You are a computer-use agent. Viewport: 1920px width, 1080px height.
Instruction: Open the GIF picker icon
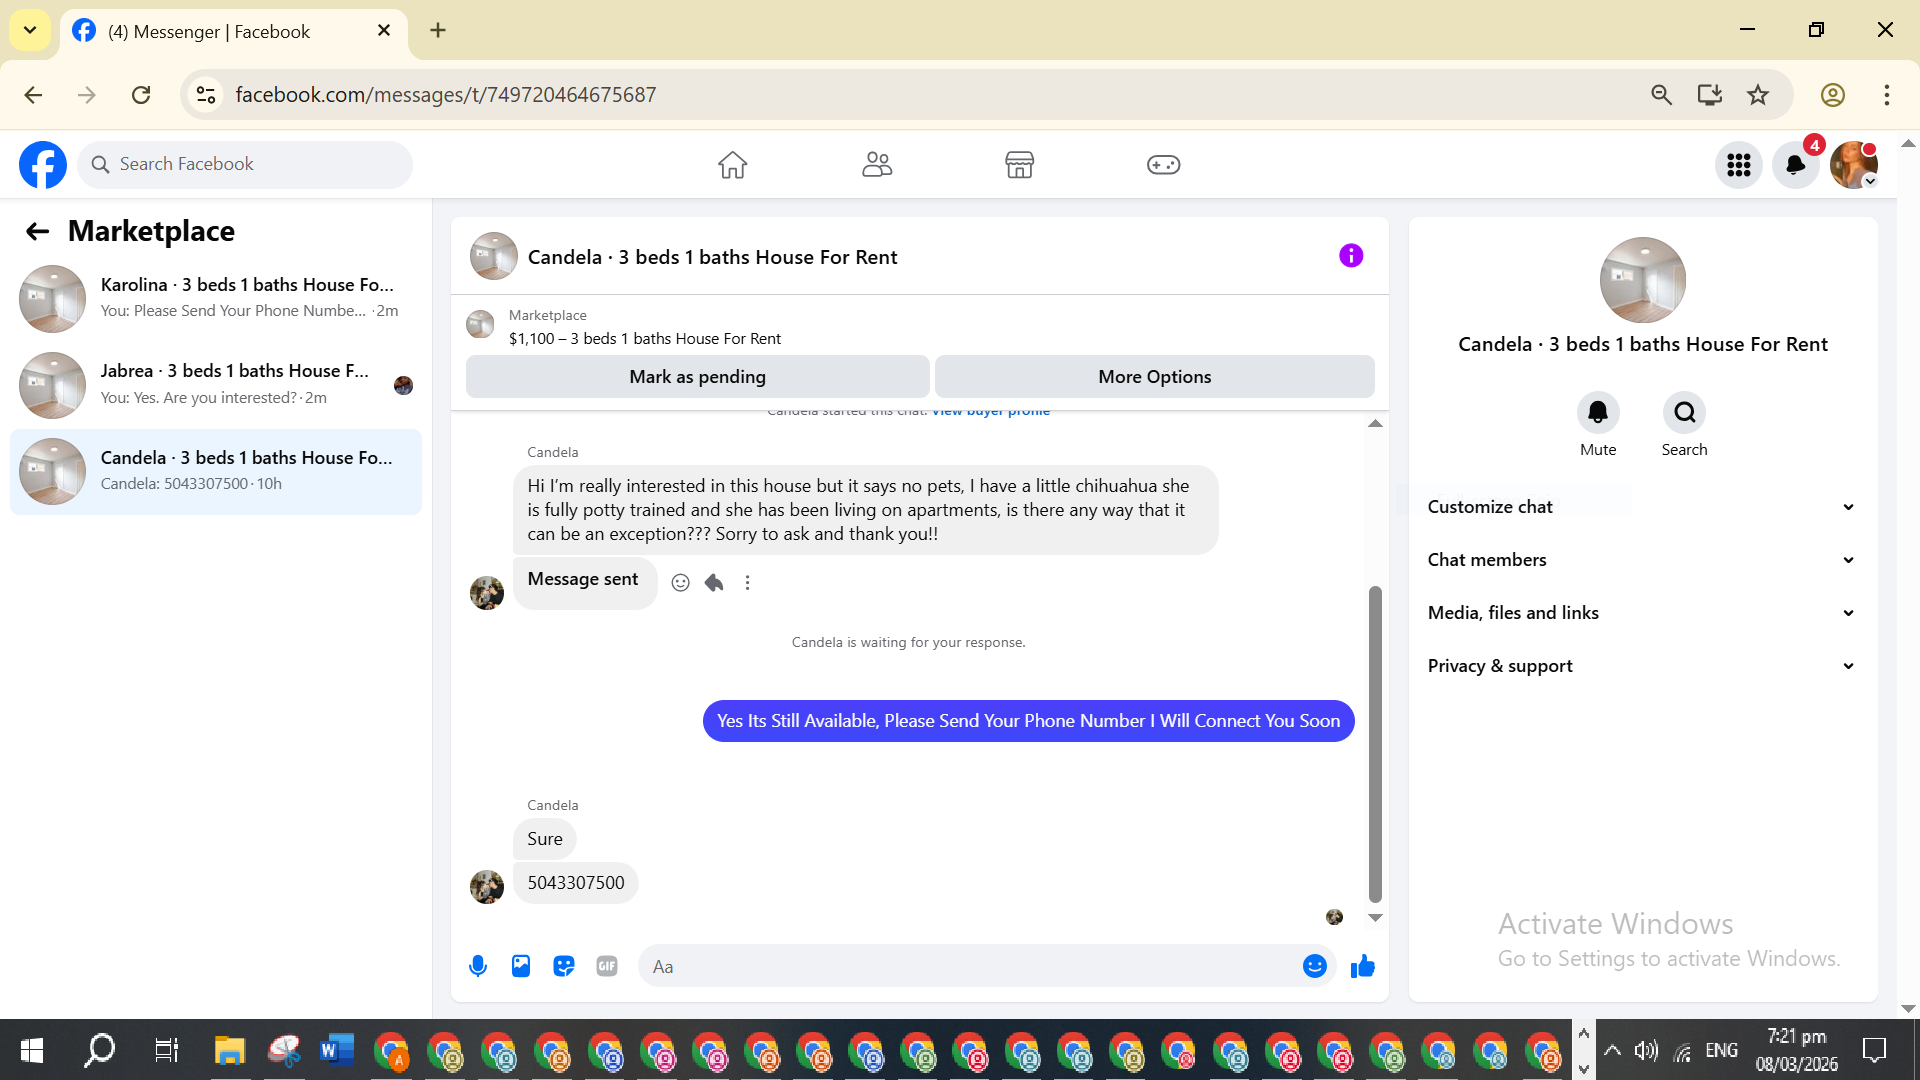coord(607,966)
